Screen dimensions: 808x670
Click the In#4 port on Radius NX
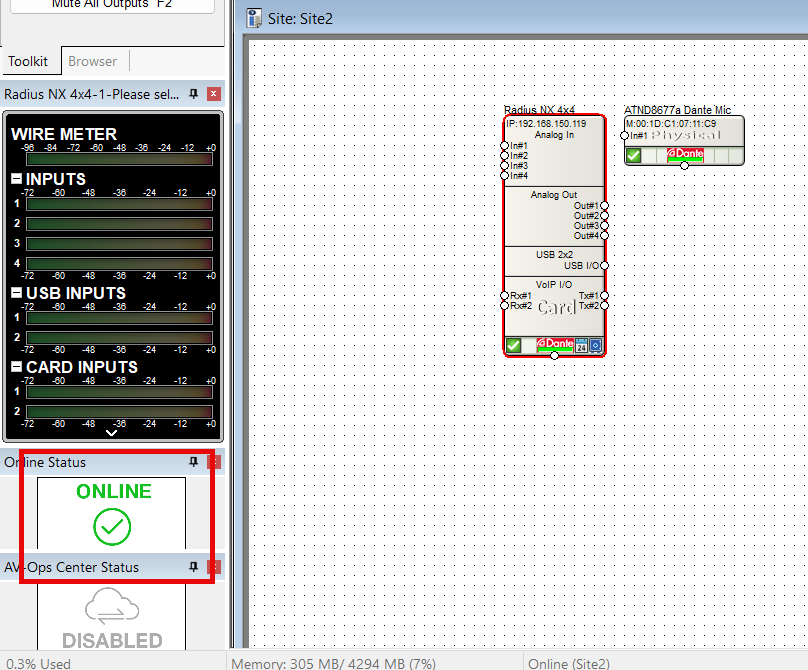(504, 176)
